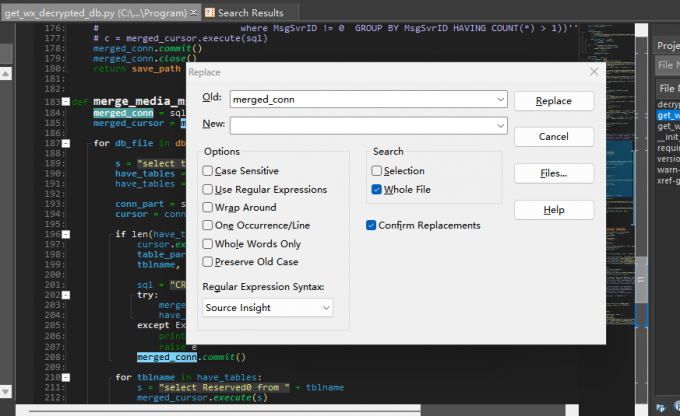Collapse the if block at line 196
The width and height of the screenshot is (680, 416).
tap(66, 234)
